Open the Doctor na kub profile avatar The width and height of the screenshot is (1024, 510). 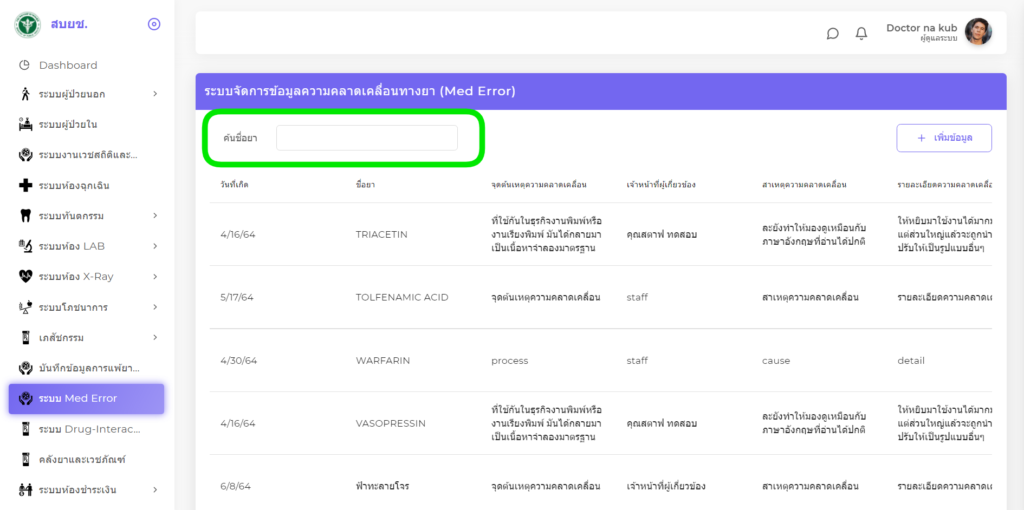(x=978, y=32)
